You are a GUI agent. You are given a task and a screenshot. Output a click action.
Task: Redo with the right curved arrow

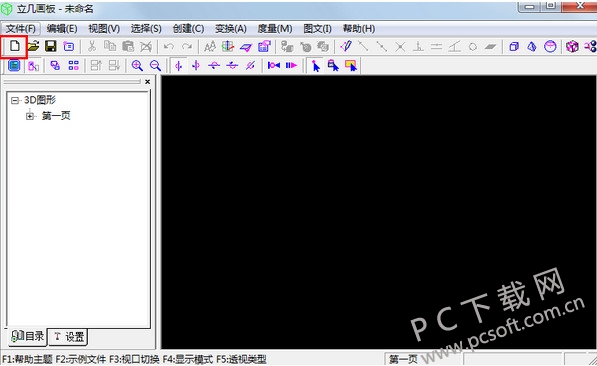[187, 46]
